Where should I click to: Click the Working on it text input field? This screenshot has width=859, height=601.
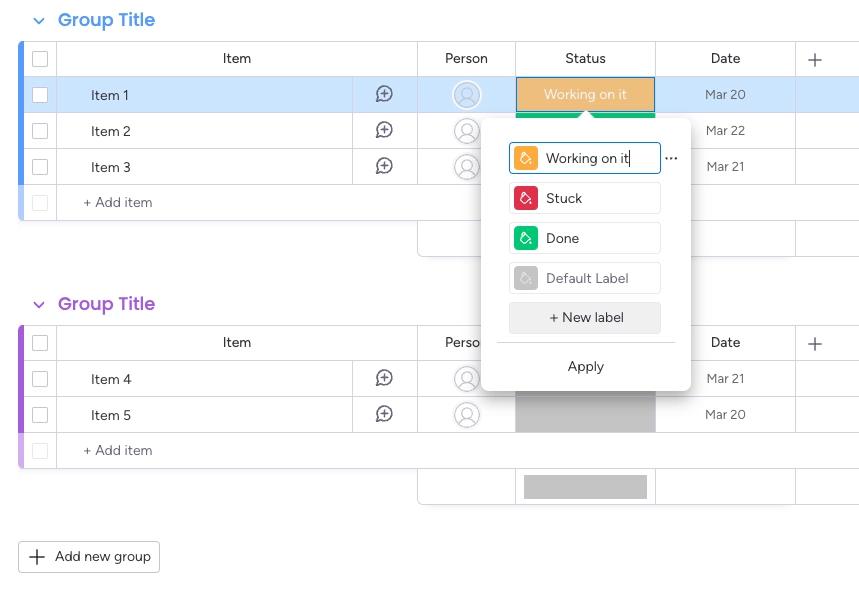tap(592, 157)
